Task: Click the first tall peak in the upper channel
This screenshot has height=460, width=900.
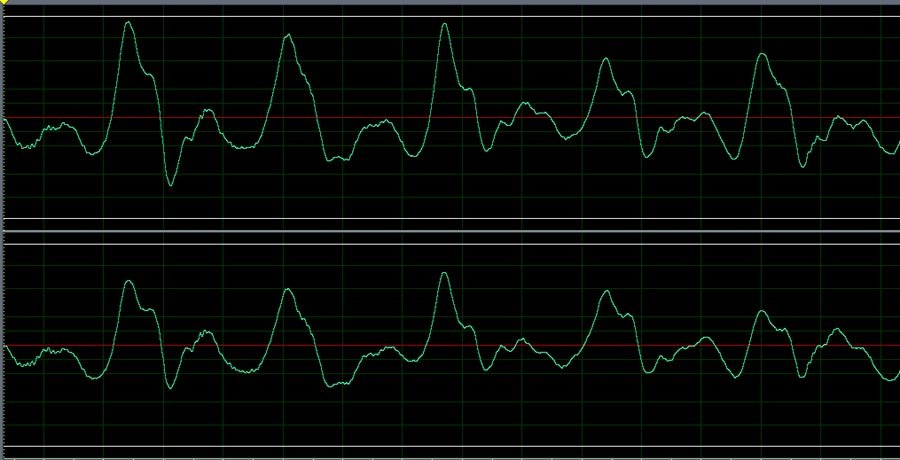Action: coord(128,23)
